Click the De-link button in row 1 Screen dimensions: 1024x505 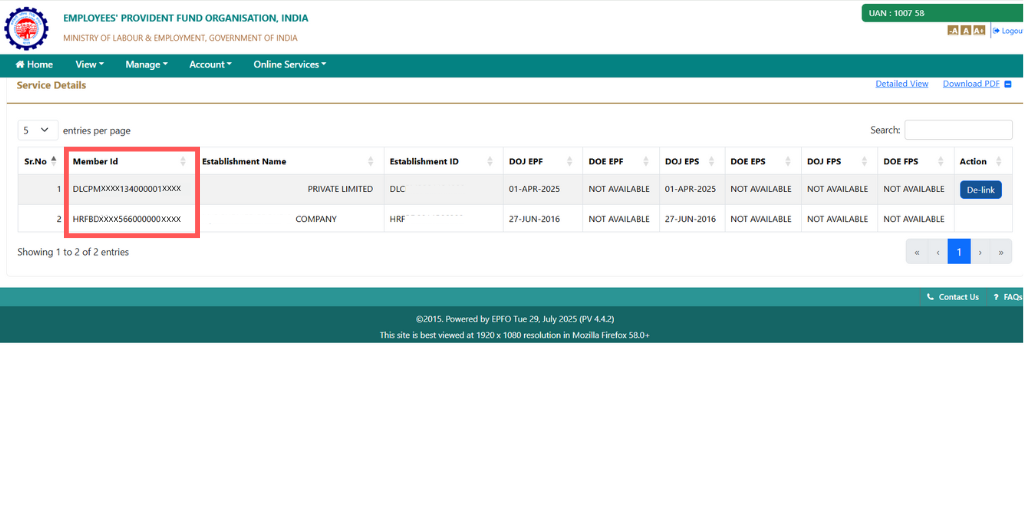click(980, 190)
